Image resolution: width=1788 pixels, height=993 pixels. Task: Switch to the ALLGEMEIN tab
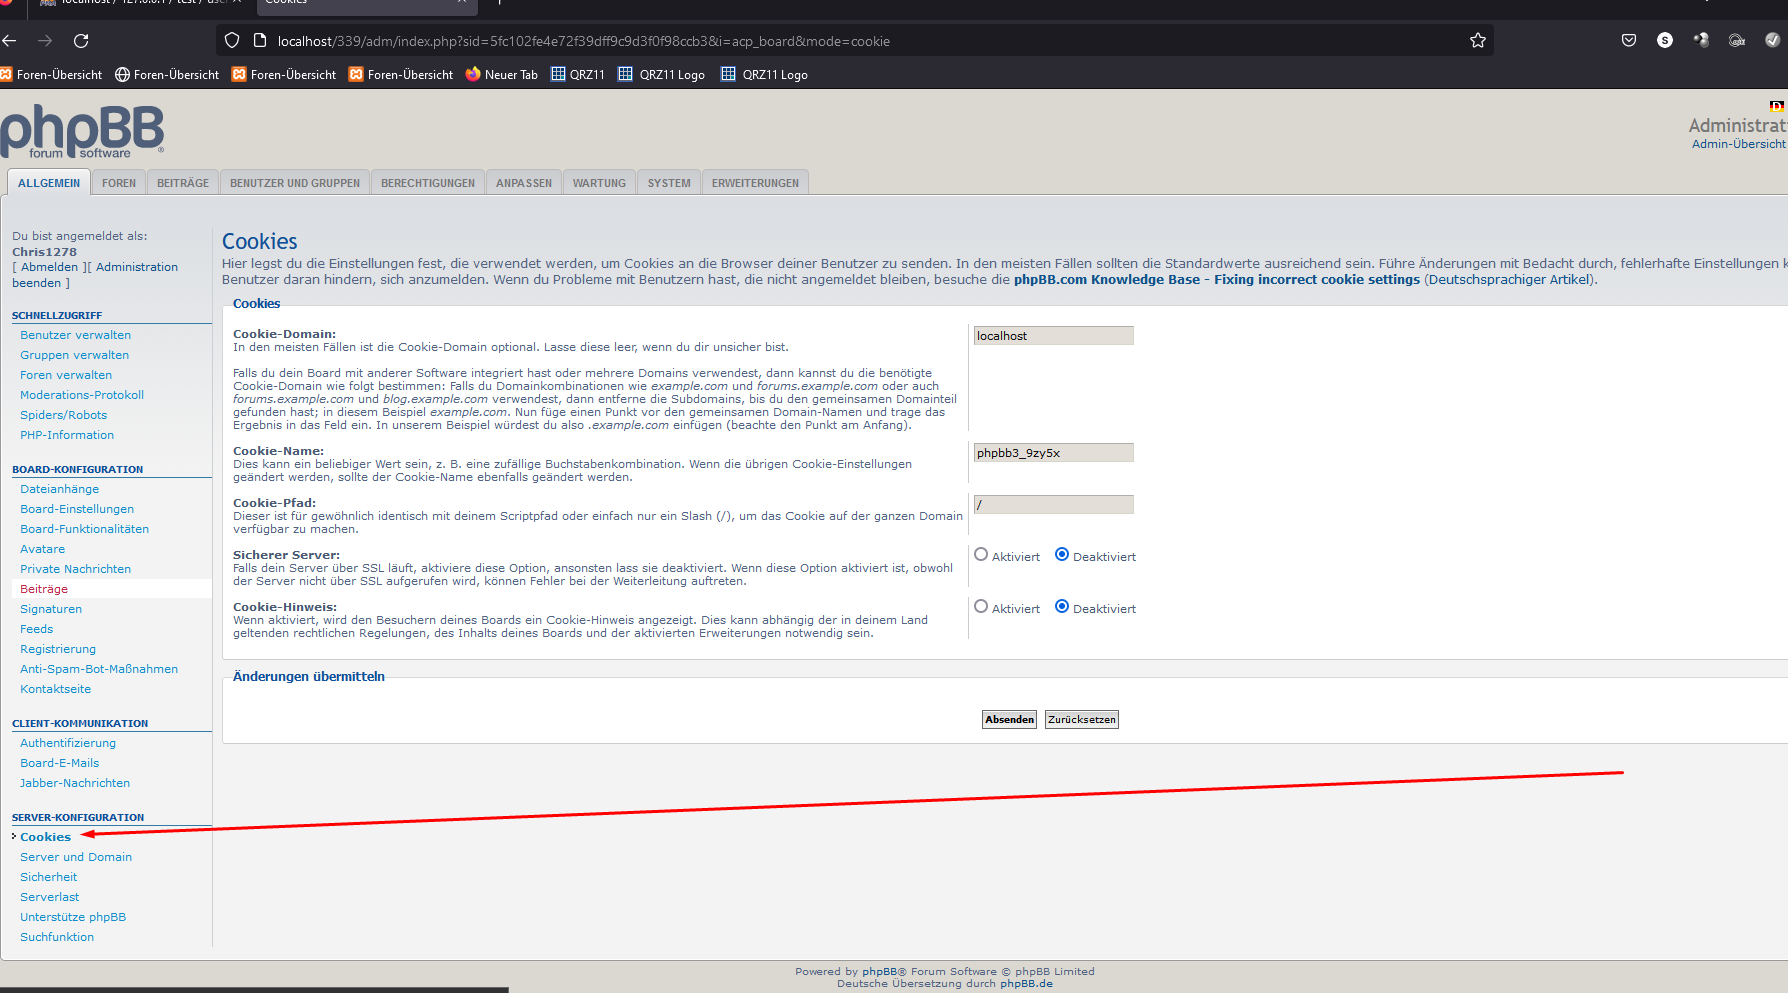[x=49, y=183]
